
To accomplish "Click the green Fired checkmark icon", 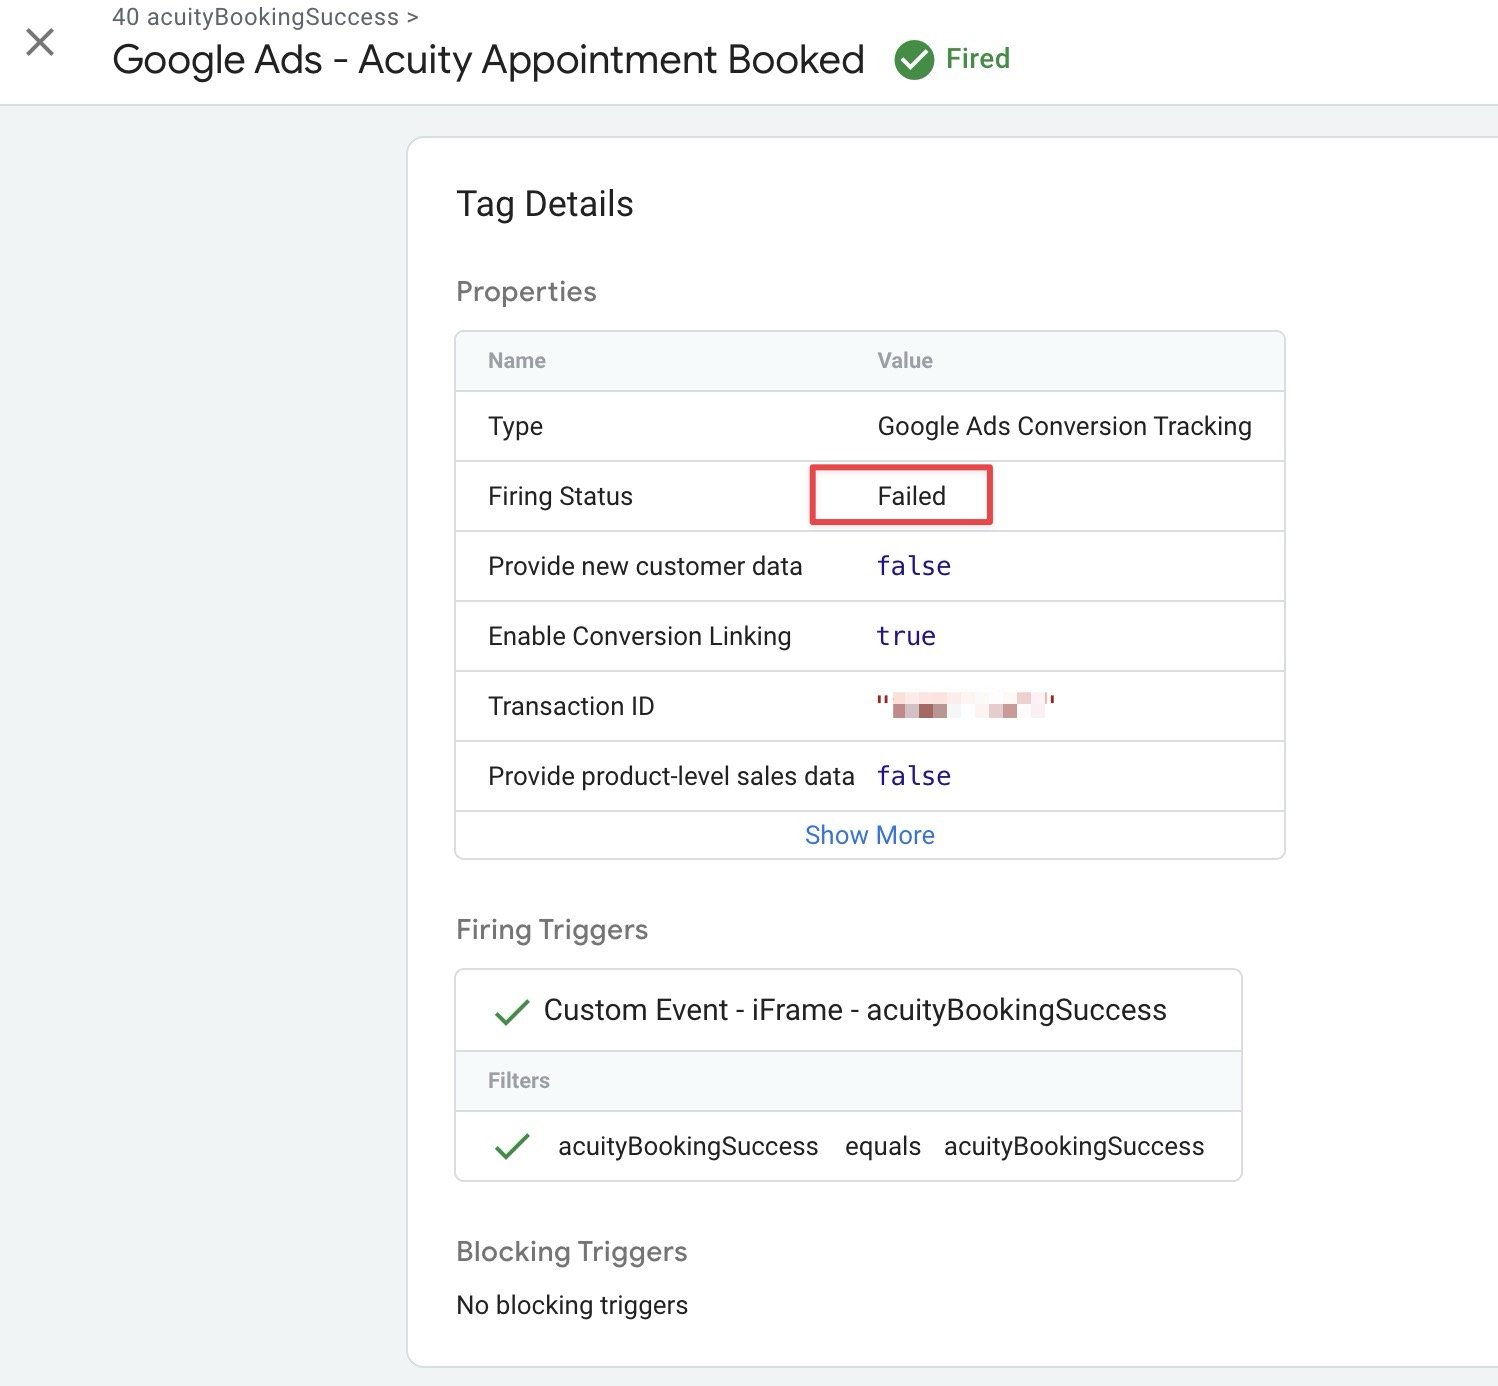I will [x=914, y=60].
